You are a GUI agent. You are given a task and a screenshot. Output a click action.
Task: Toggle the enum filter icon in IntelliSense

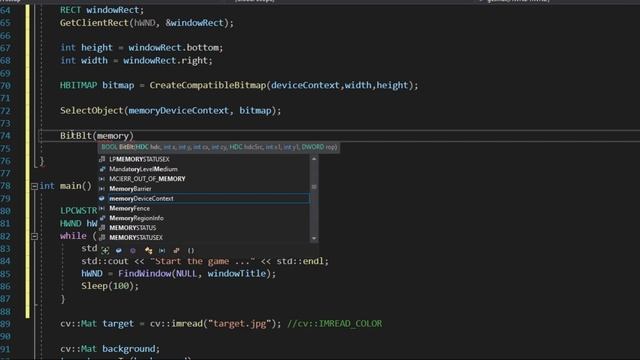tap(176, 250)
